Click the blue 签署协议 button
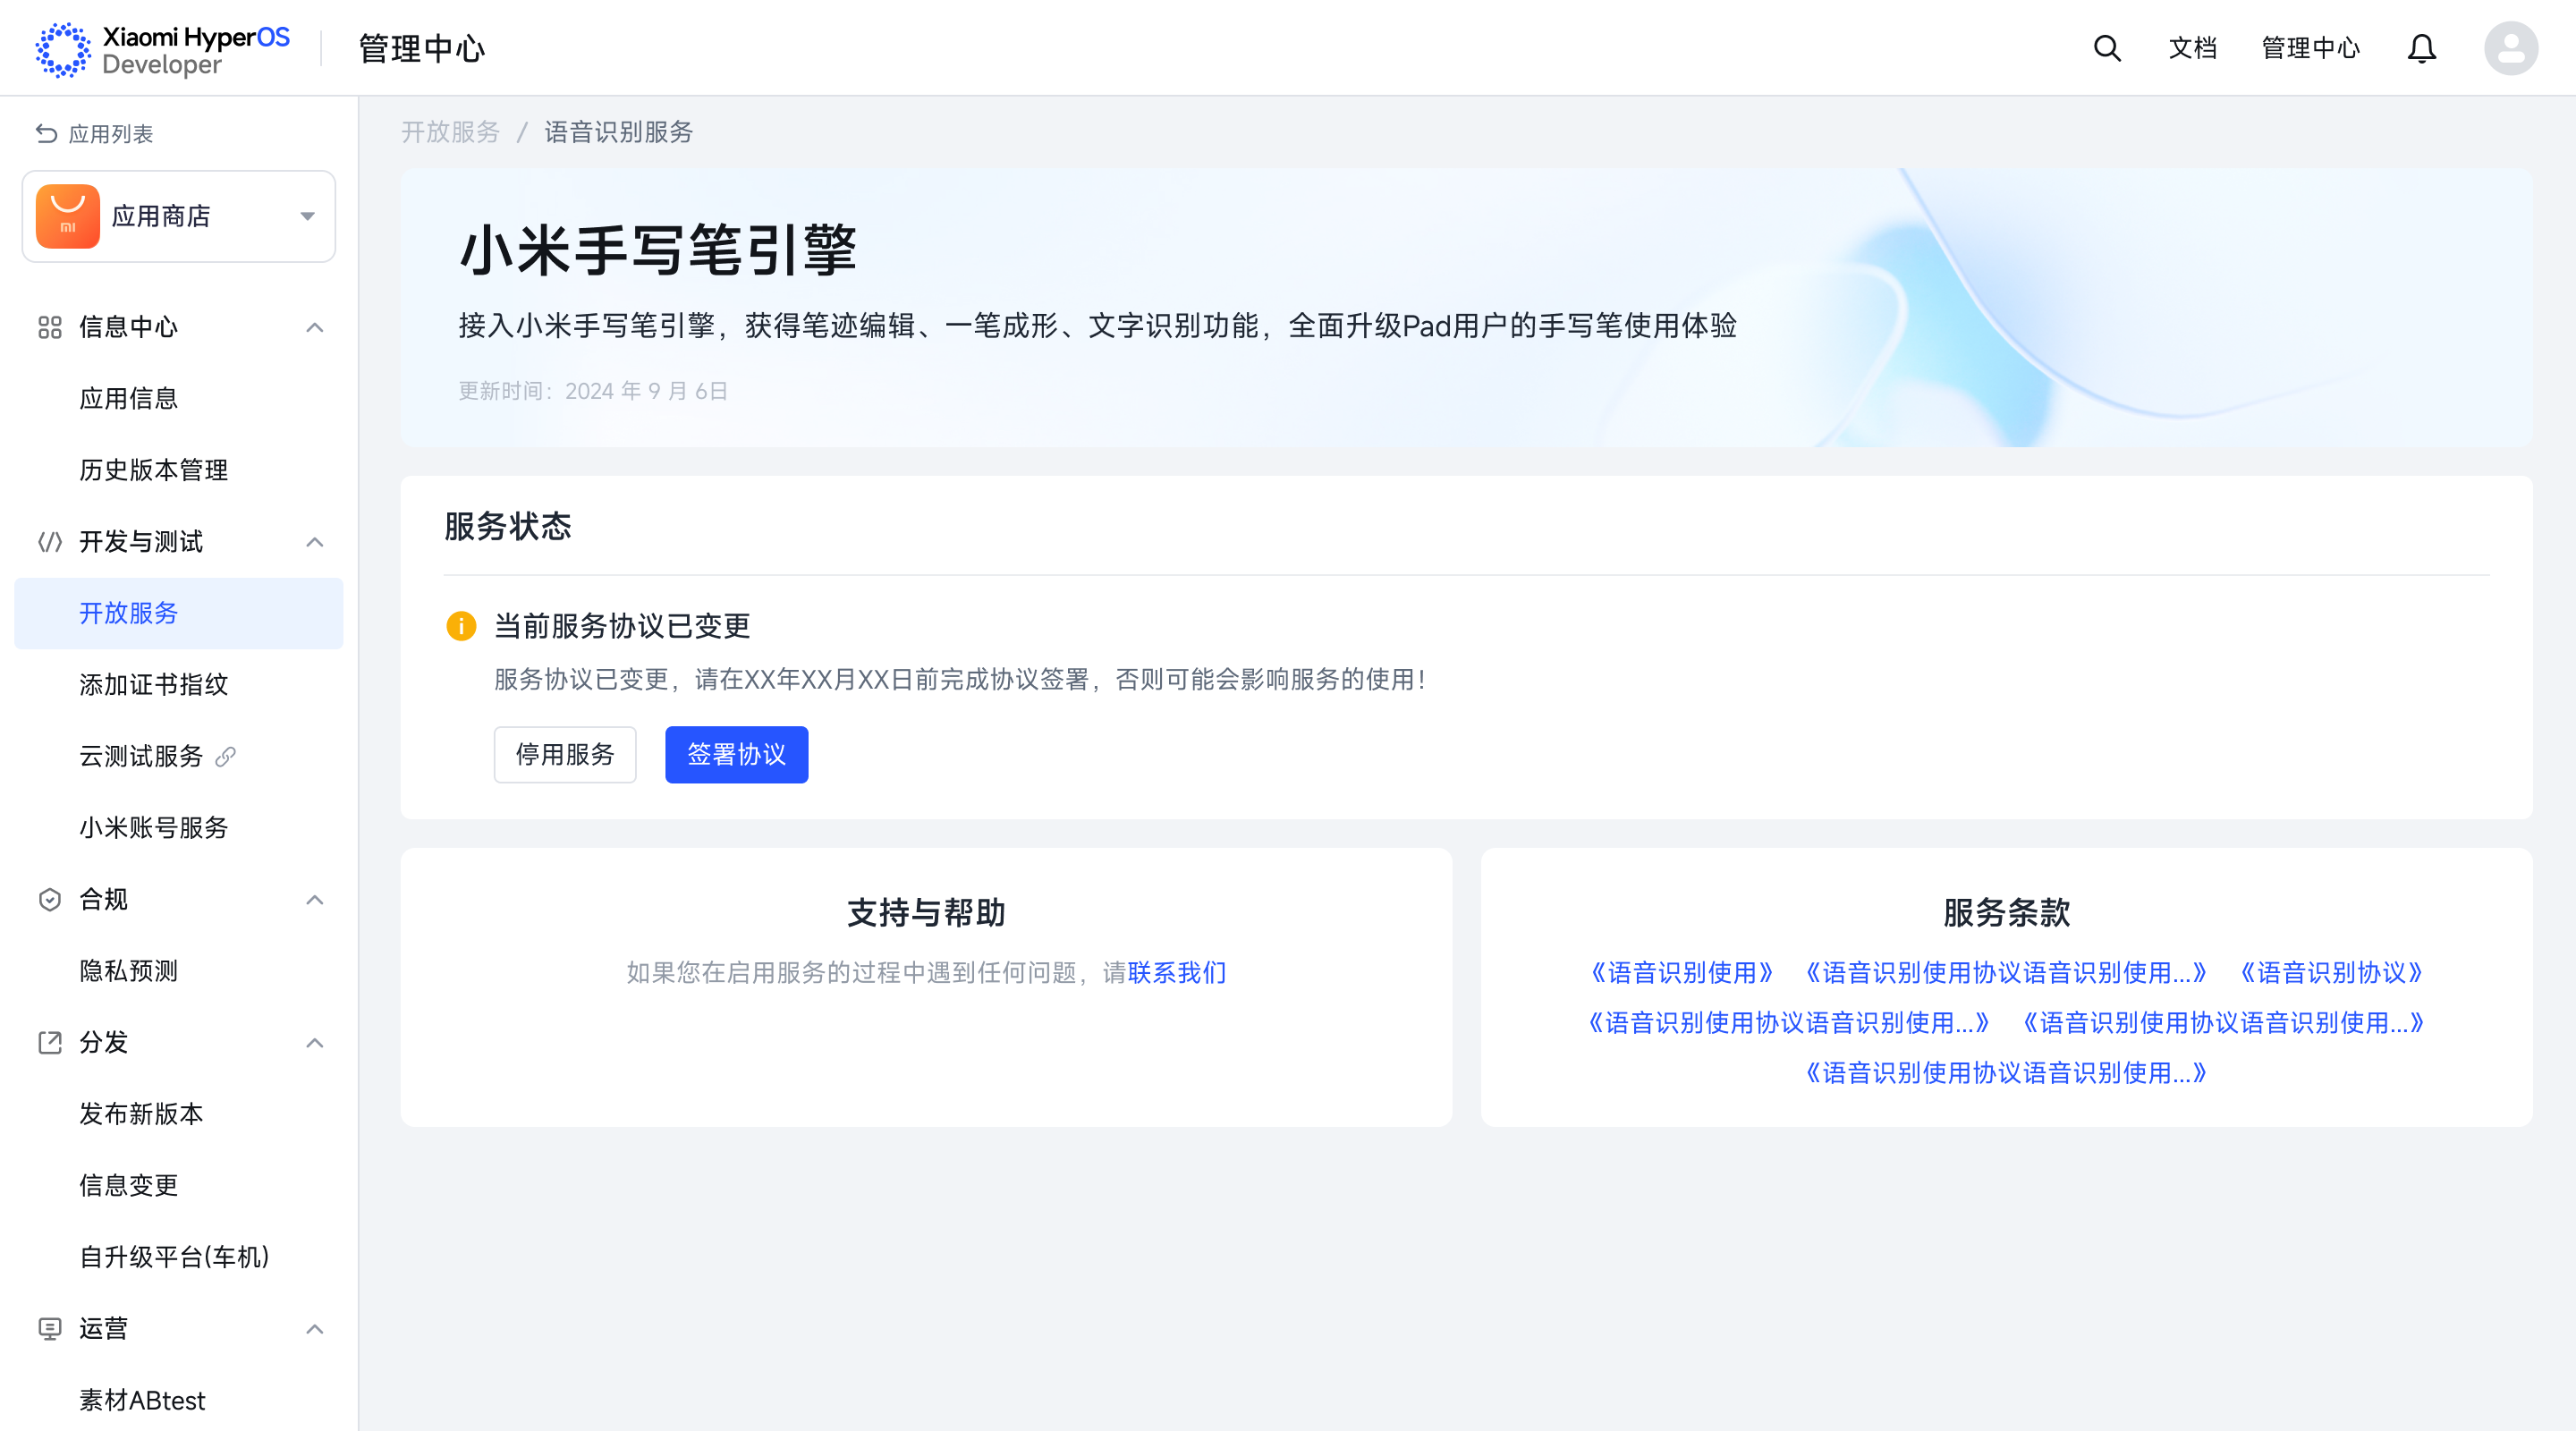The image size is (2576, 1431). (x=737, y=755)
